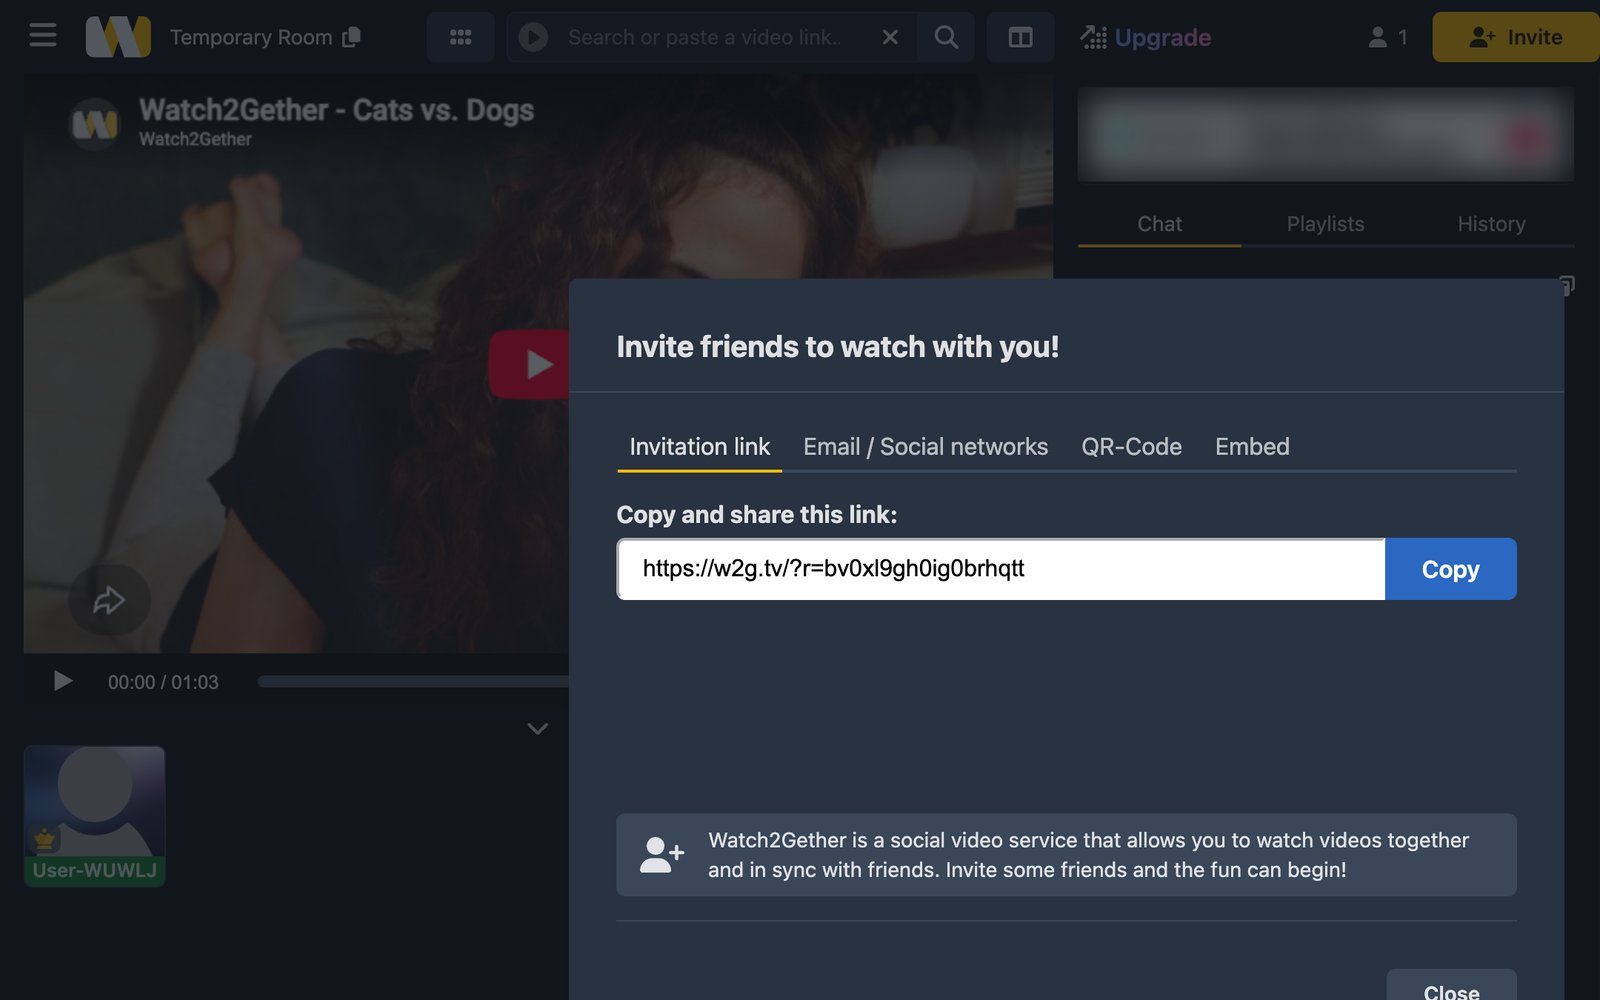Click the pop-out icon beside chat area

pyautogui.click(x=1567, y=286)
